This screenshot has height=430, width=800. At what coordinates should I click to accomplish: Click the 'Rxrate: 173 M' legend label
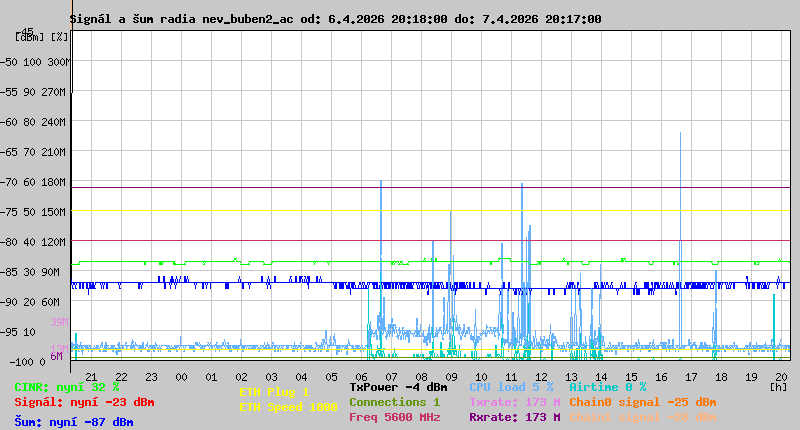click(x=515, y=417)
